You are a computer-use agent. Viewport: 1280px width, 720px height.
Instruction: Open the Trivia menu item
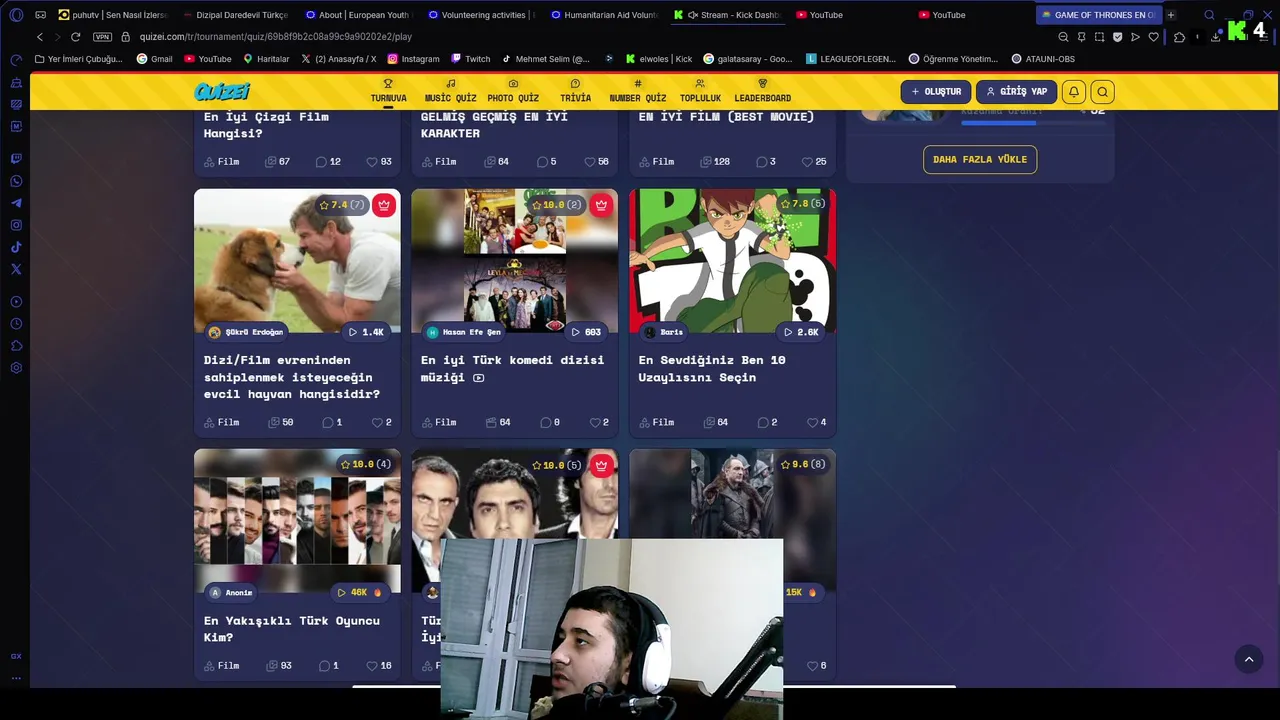coord(575,91)
